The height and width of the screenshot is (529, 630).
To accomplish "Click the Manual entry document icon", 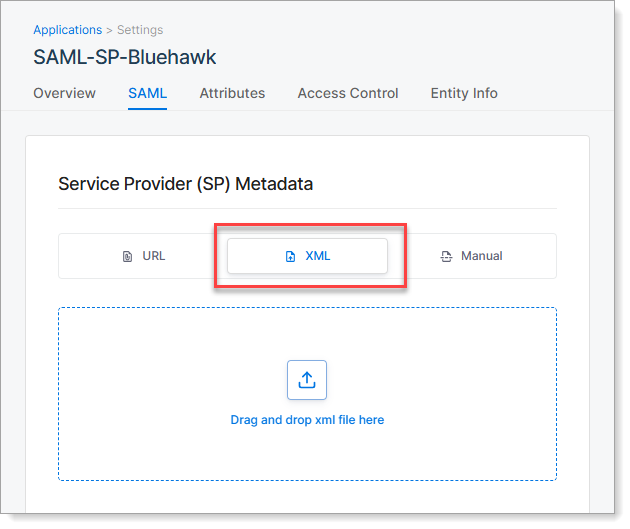I will (x=446, y=256).
